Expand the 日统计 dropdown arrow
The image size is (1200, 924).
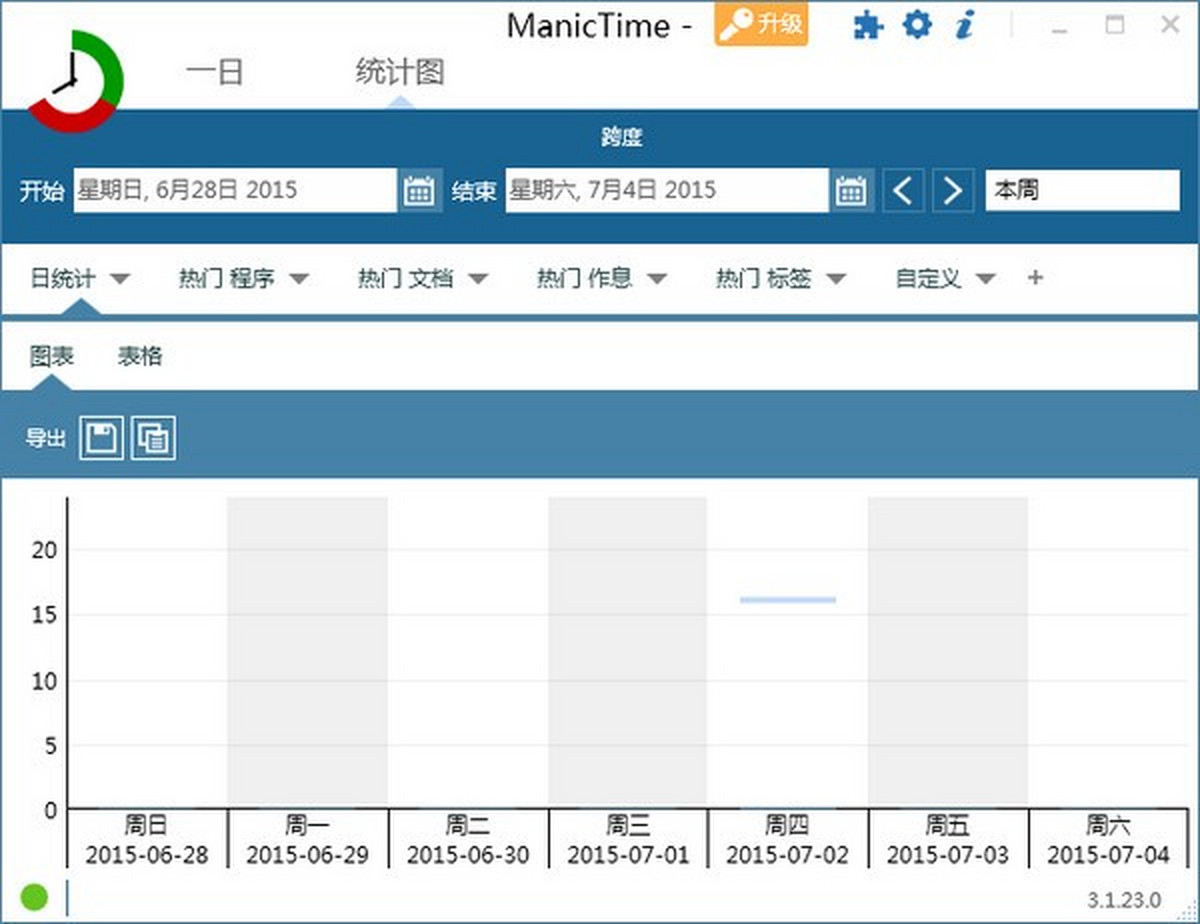click(119, 279)
